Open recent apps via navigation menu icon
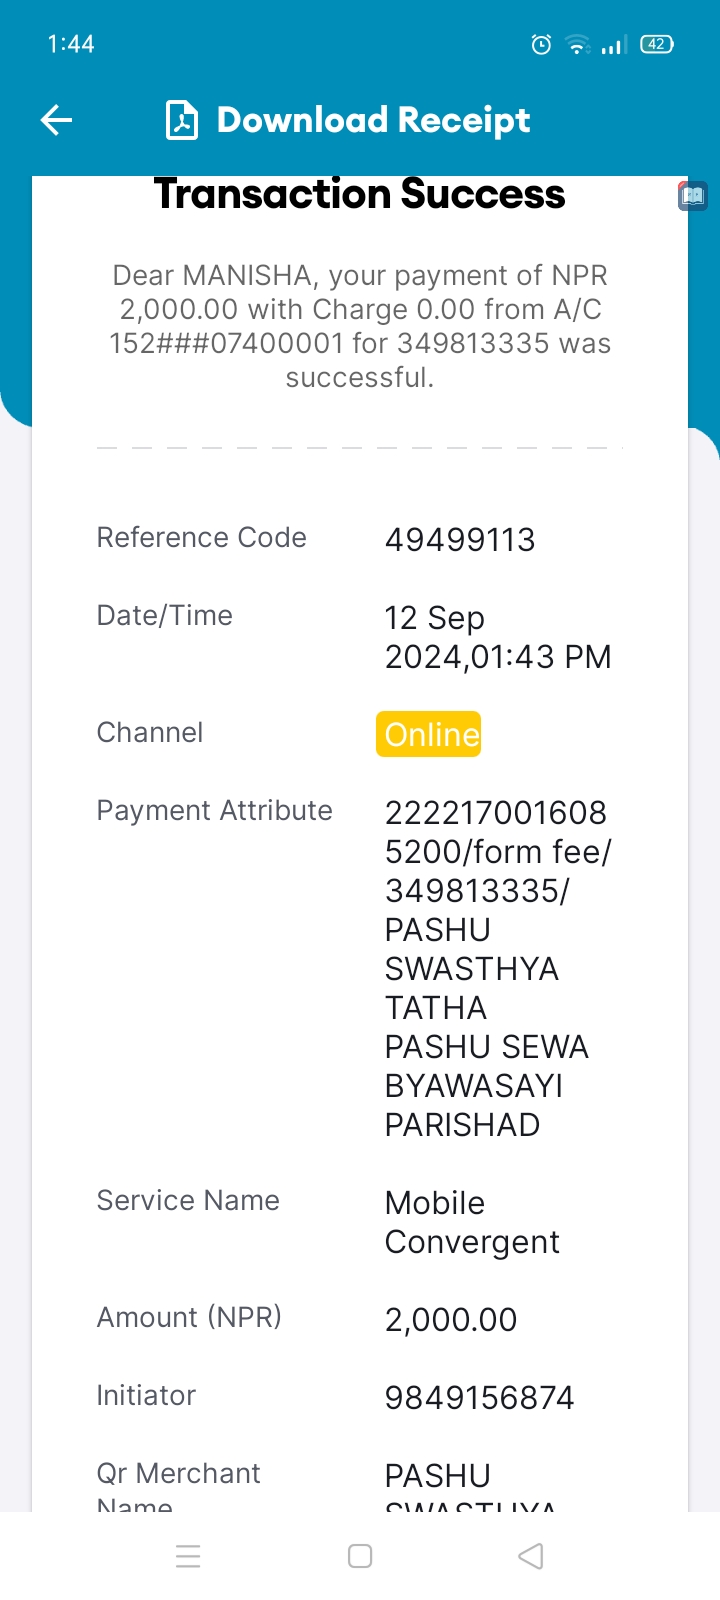Viewport: 720px width, 1600px height. coord(188,1556)
